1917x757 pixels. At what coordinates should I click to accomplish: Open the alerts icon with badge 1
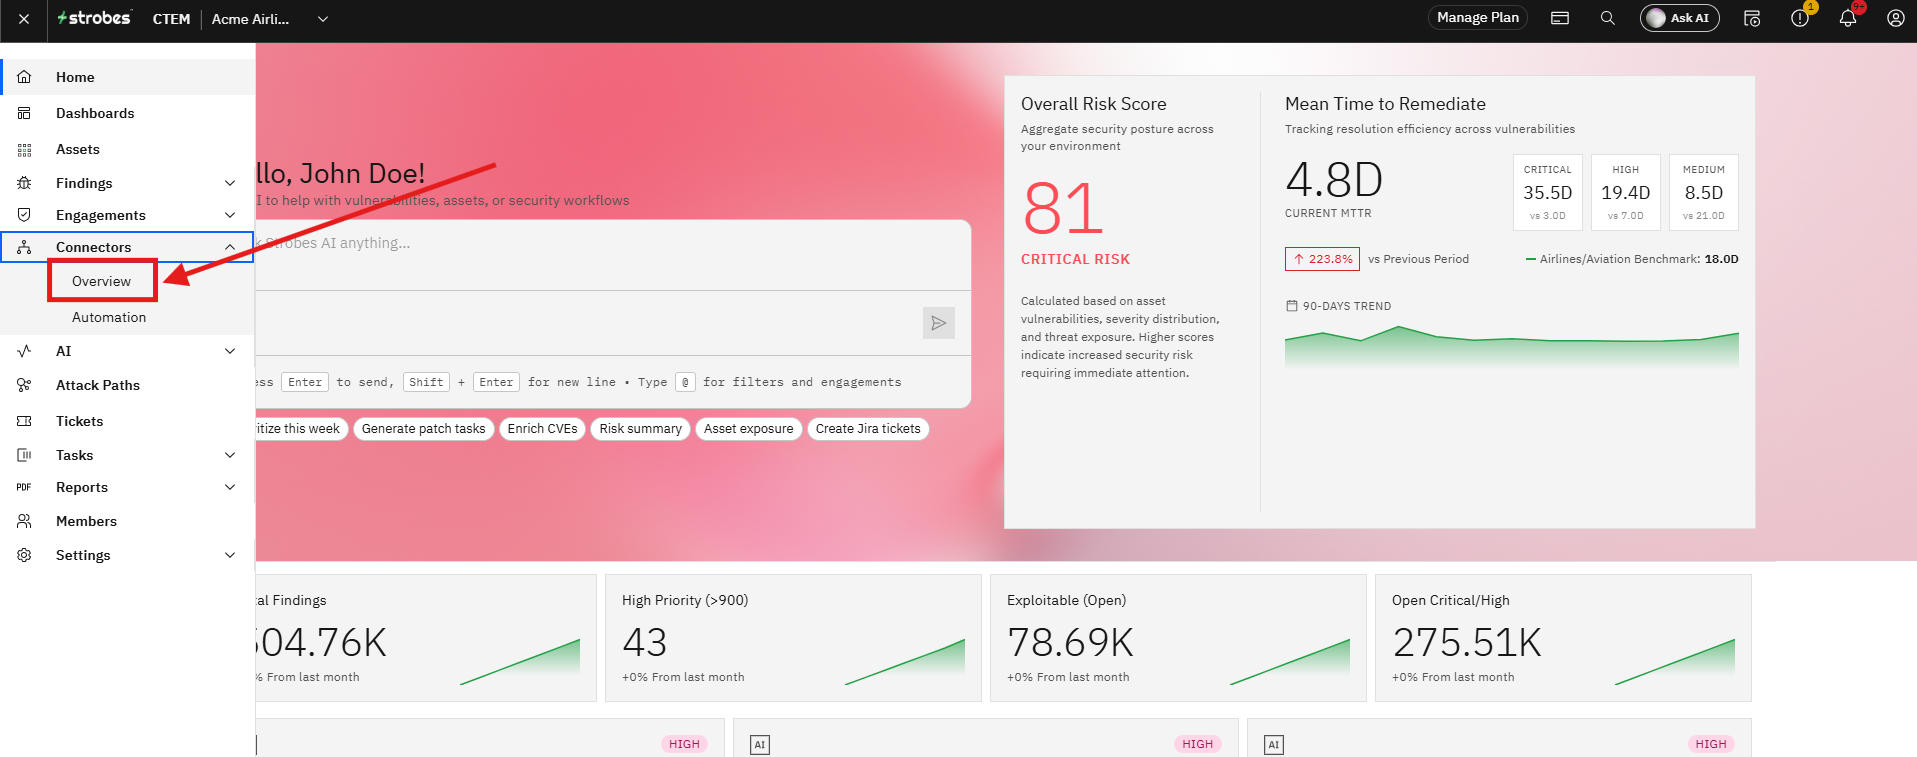[x=1800, y=18]
